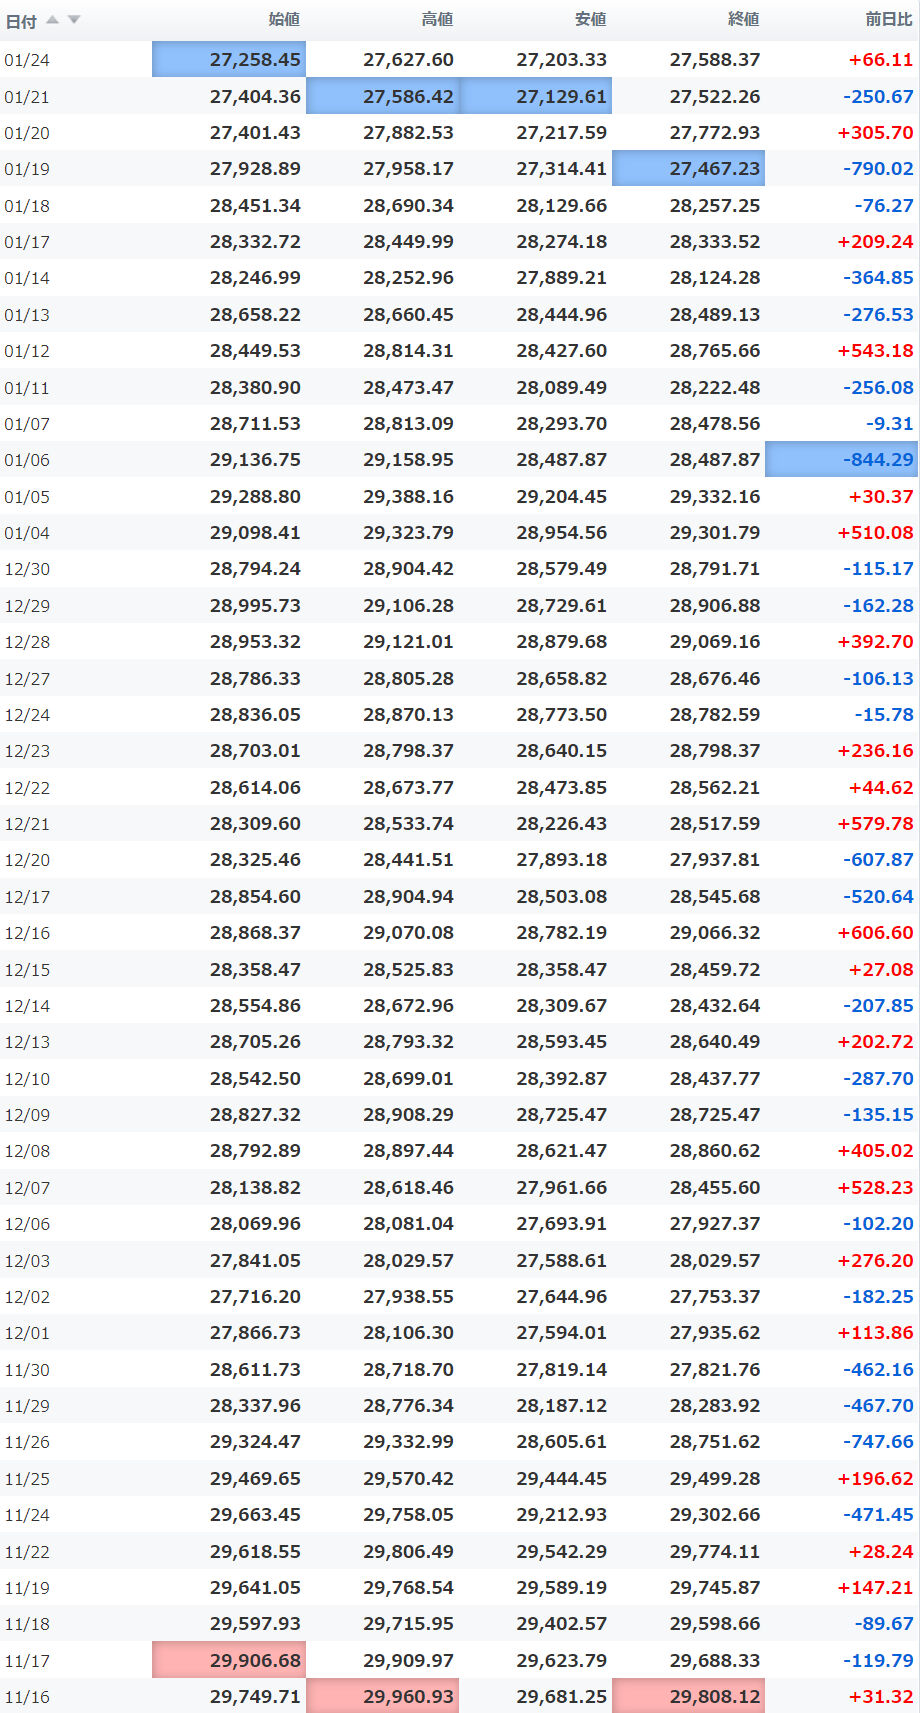Click close value 29,069.16
Viewport: 920px width, 1713px height.
click(715, 642)
